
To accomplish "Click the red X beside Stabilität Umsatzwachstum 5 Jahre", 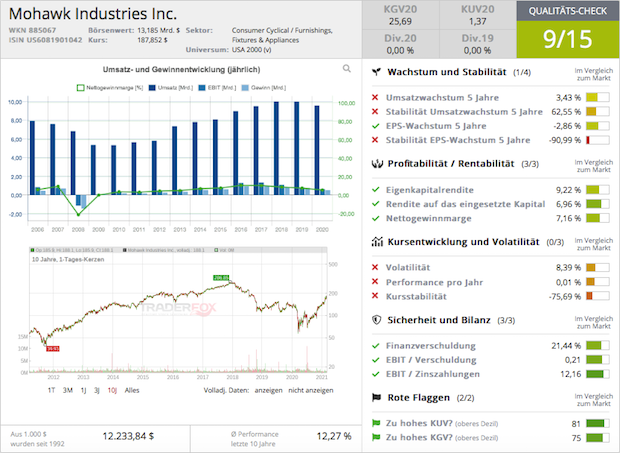I will click(x=375, y=111).
